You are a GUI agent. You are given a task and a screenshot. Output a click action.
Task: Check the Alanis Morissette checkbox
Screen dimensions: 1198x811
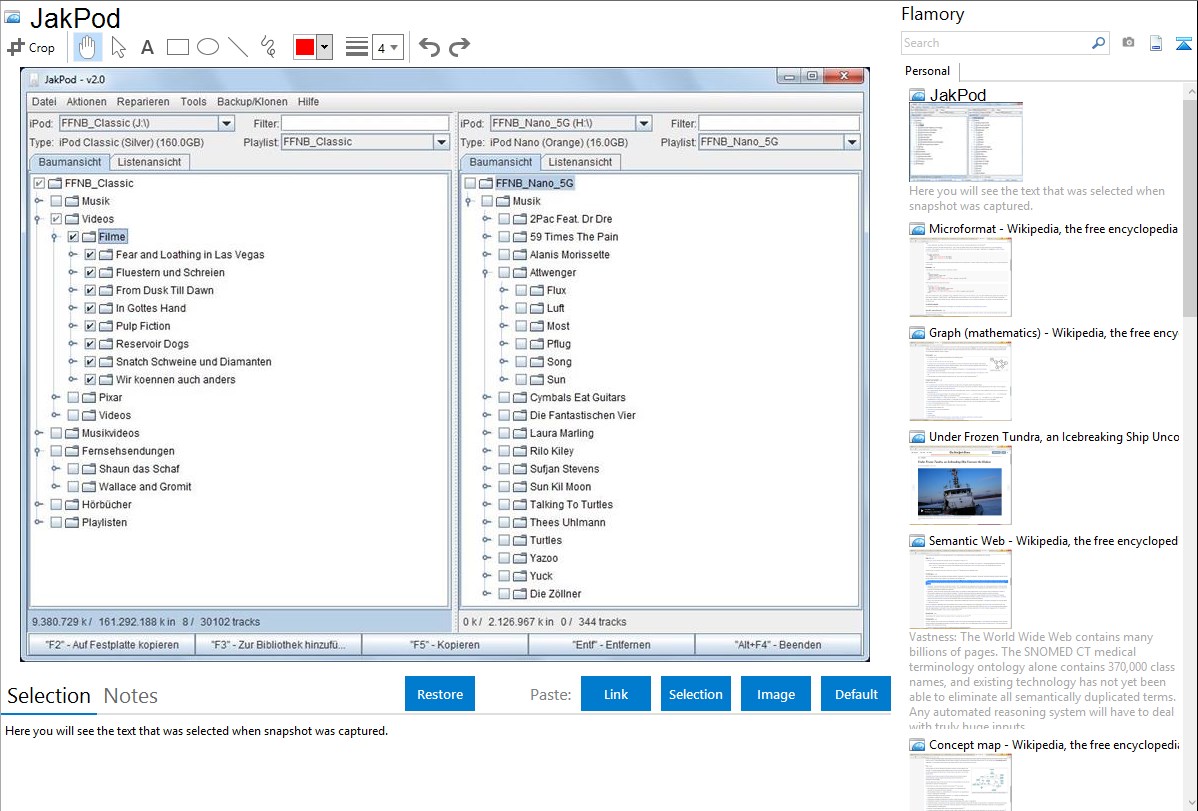click(x=504, y=255)
